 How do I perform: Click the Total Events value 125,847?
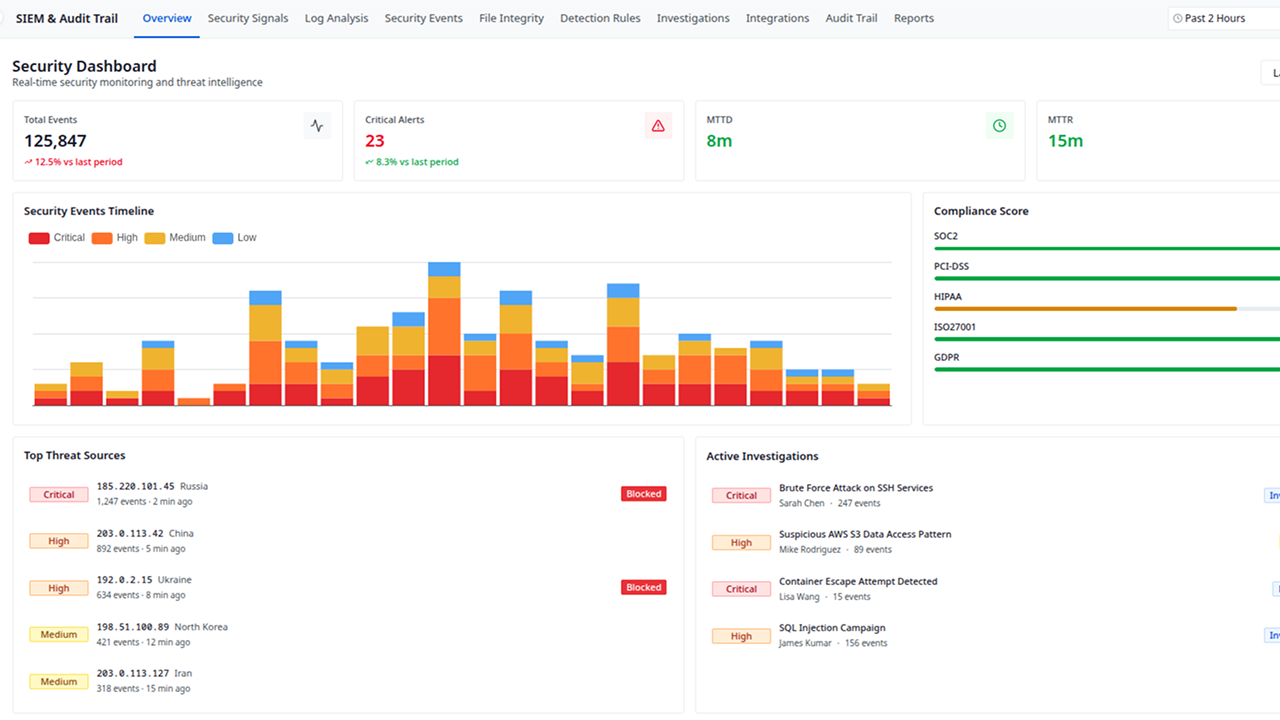point(55,141)
